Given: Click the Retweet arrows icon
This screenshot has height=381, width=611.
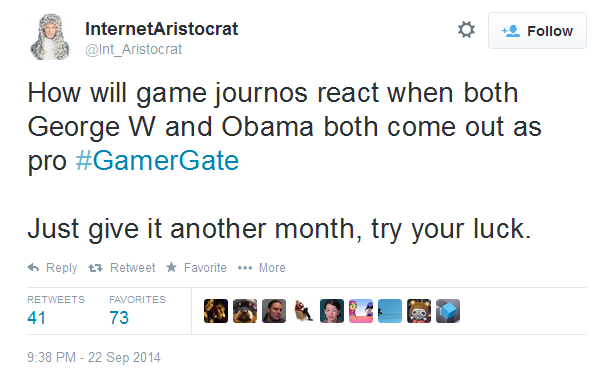Looking at the screenshot, I should tap(95, 268).
